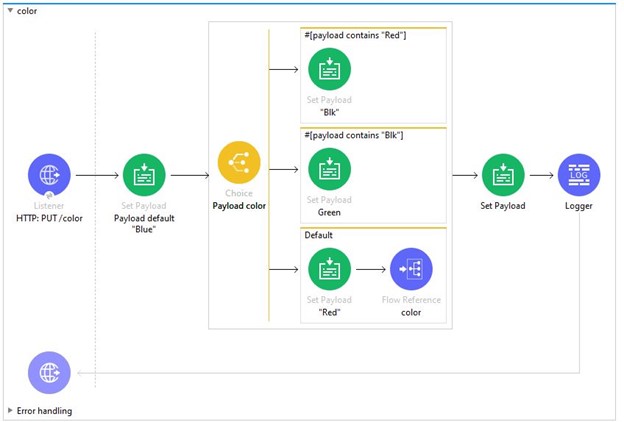Click the HTTP Listener icon
The height and width of the screenshot is (422, 624).
tap(49, 175)
